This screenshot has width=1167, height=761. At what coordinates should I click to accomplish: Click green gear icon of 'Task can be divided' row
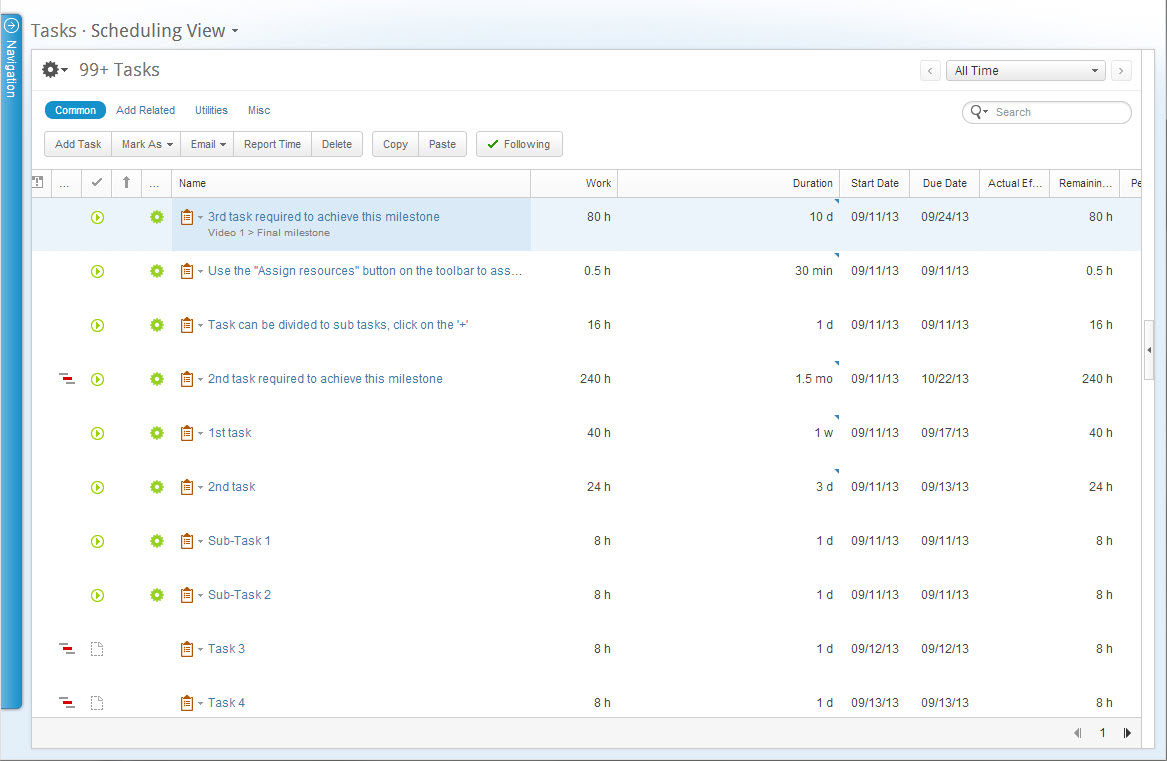pyautogui.click(x=156, y=325)
